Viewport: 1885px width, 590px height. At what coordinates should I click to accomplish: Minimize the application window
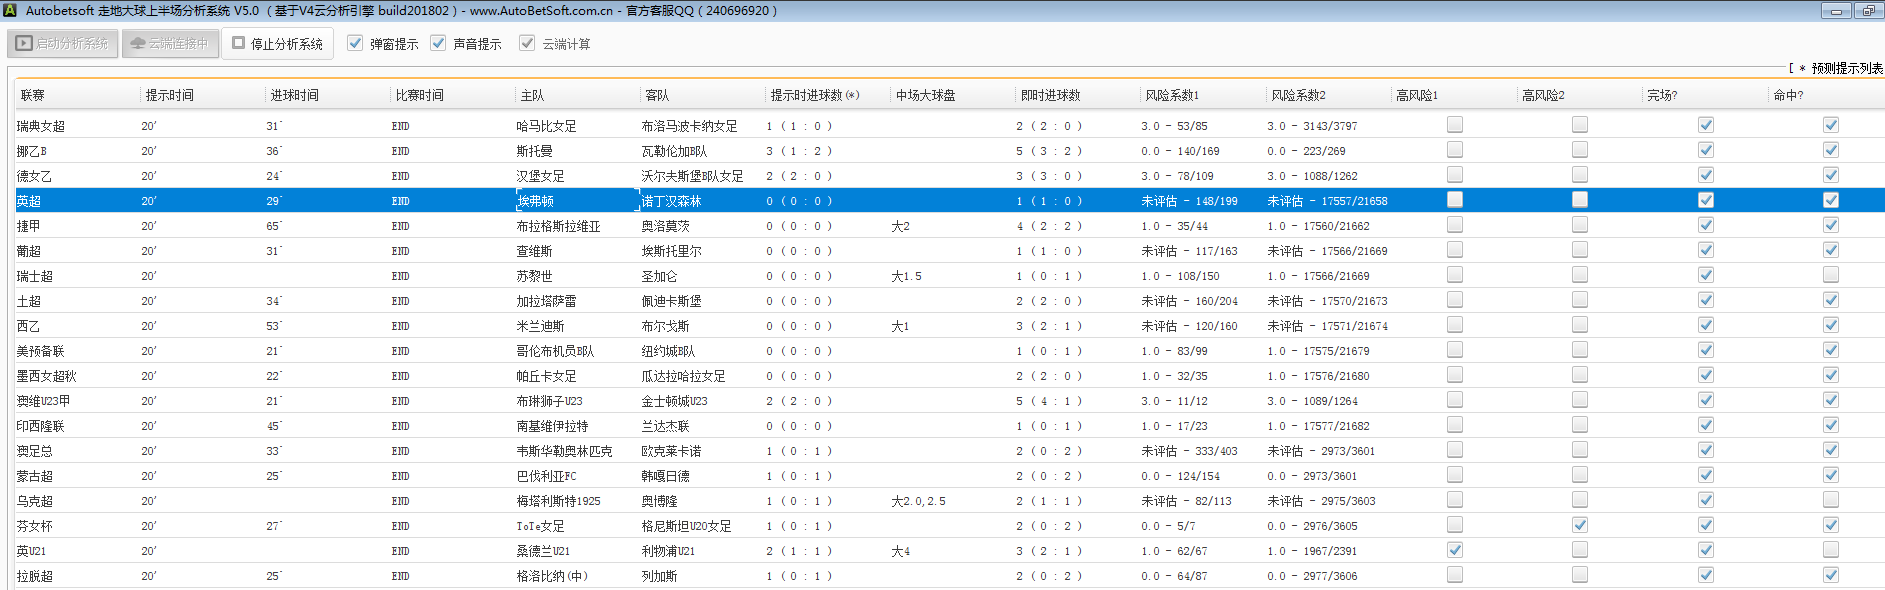(1835, 11)
